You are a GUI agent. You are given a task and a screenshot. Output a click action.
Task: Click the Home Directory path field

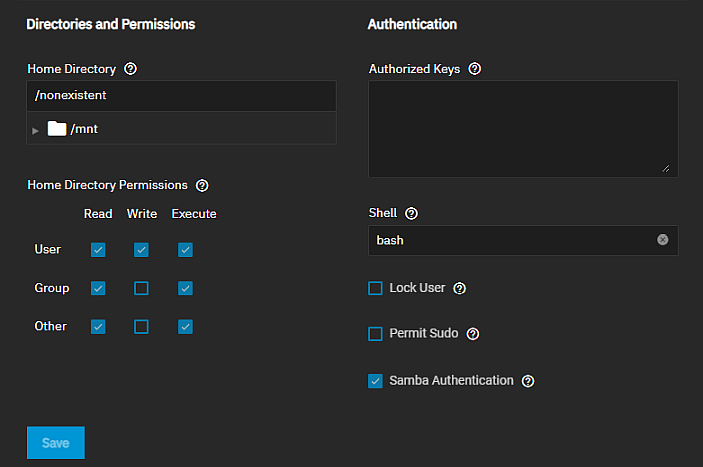(180, 96)
